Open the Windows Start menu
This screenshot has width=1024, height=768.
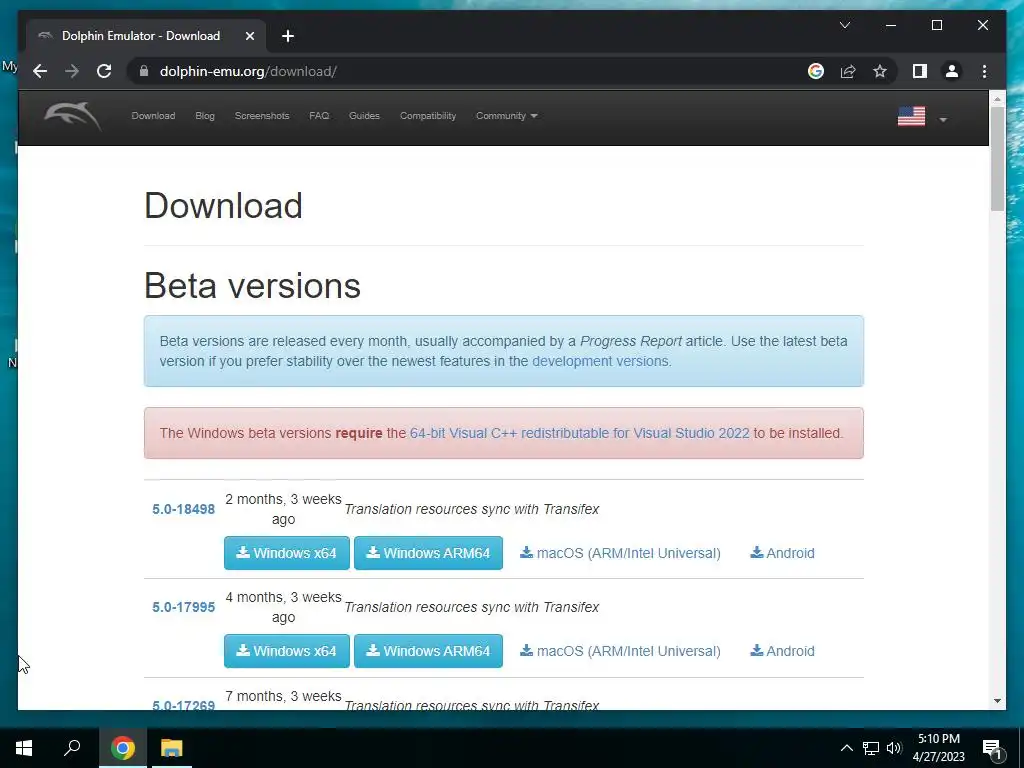(x=24, y=748)
